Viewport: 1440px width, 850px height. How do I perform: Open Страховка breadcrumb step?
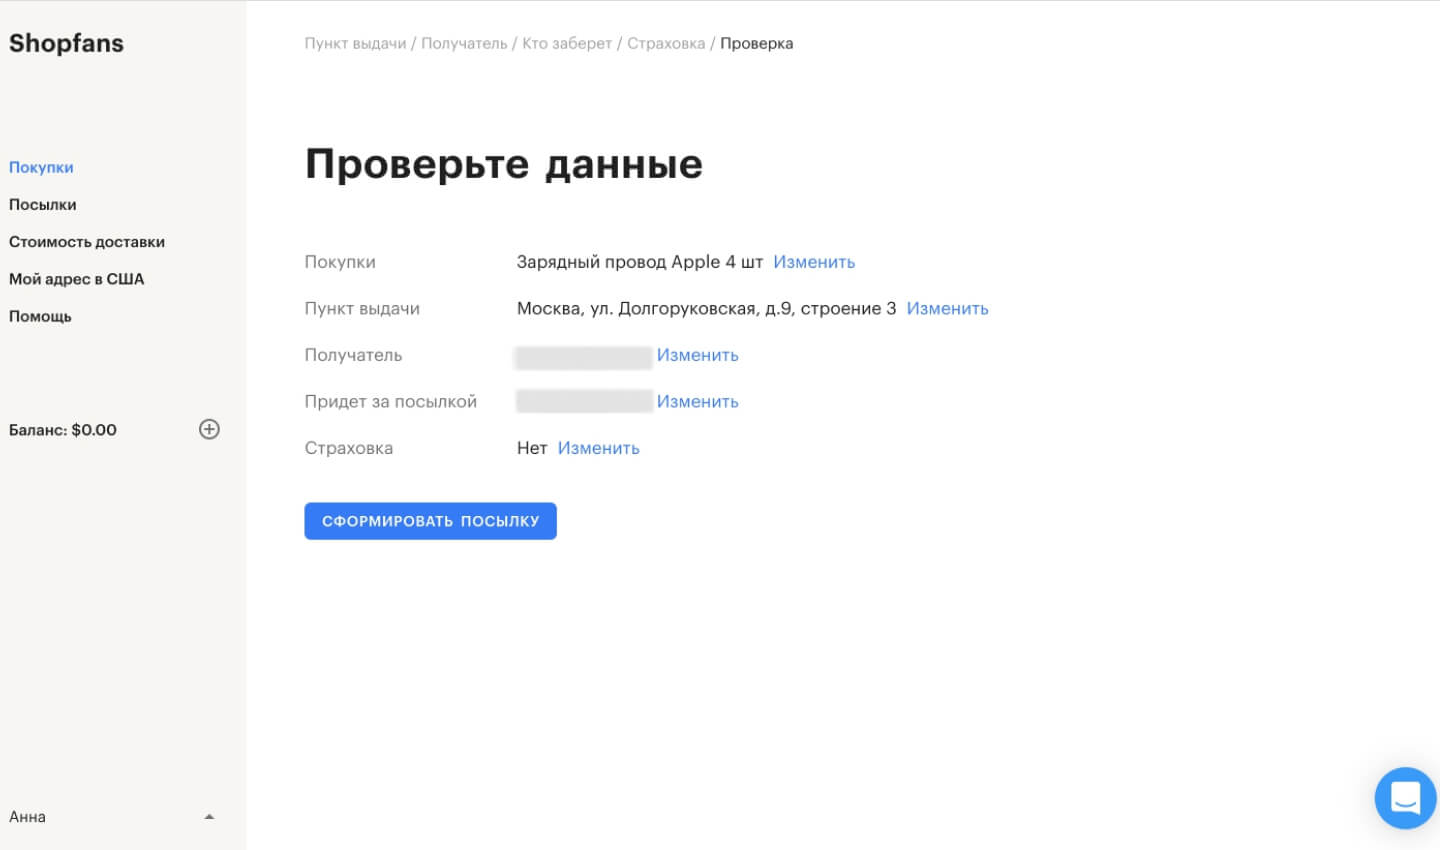tap(666, 43)
